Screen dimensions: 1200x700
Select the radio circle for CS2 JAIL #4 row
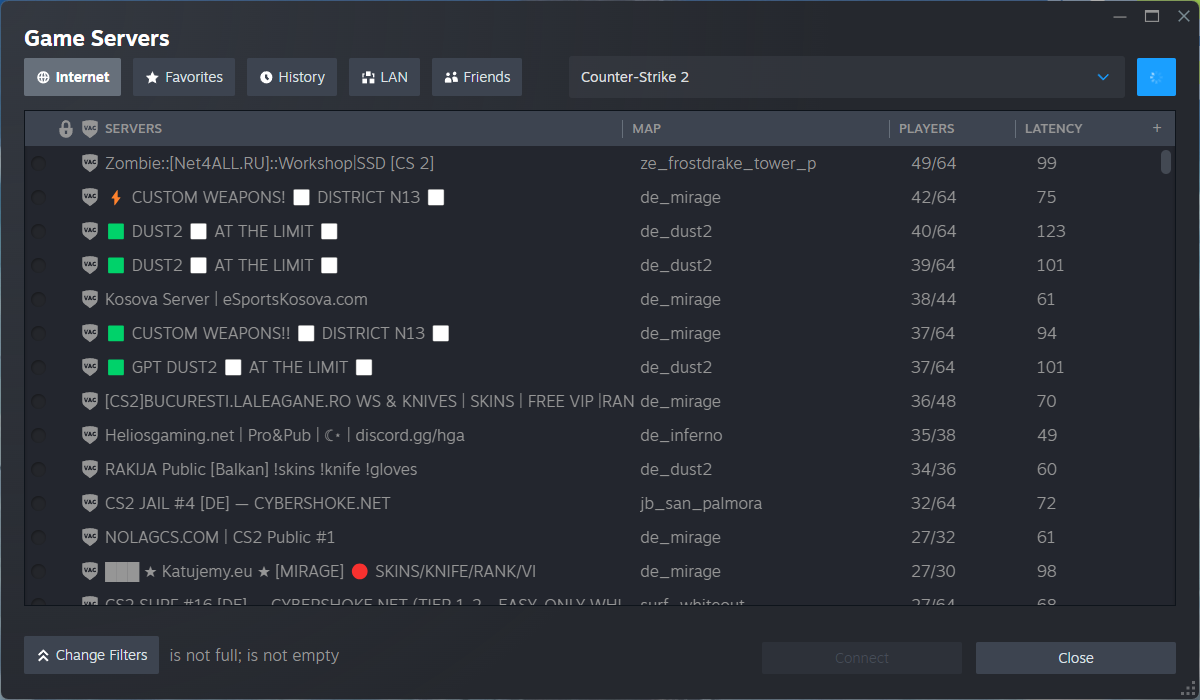(x=39, y=504)
